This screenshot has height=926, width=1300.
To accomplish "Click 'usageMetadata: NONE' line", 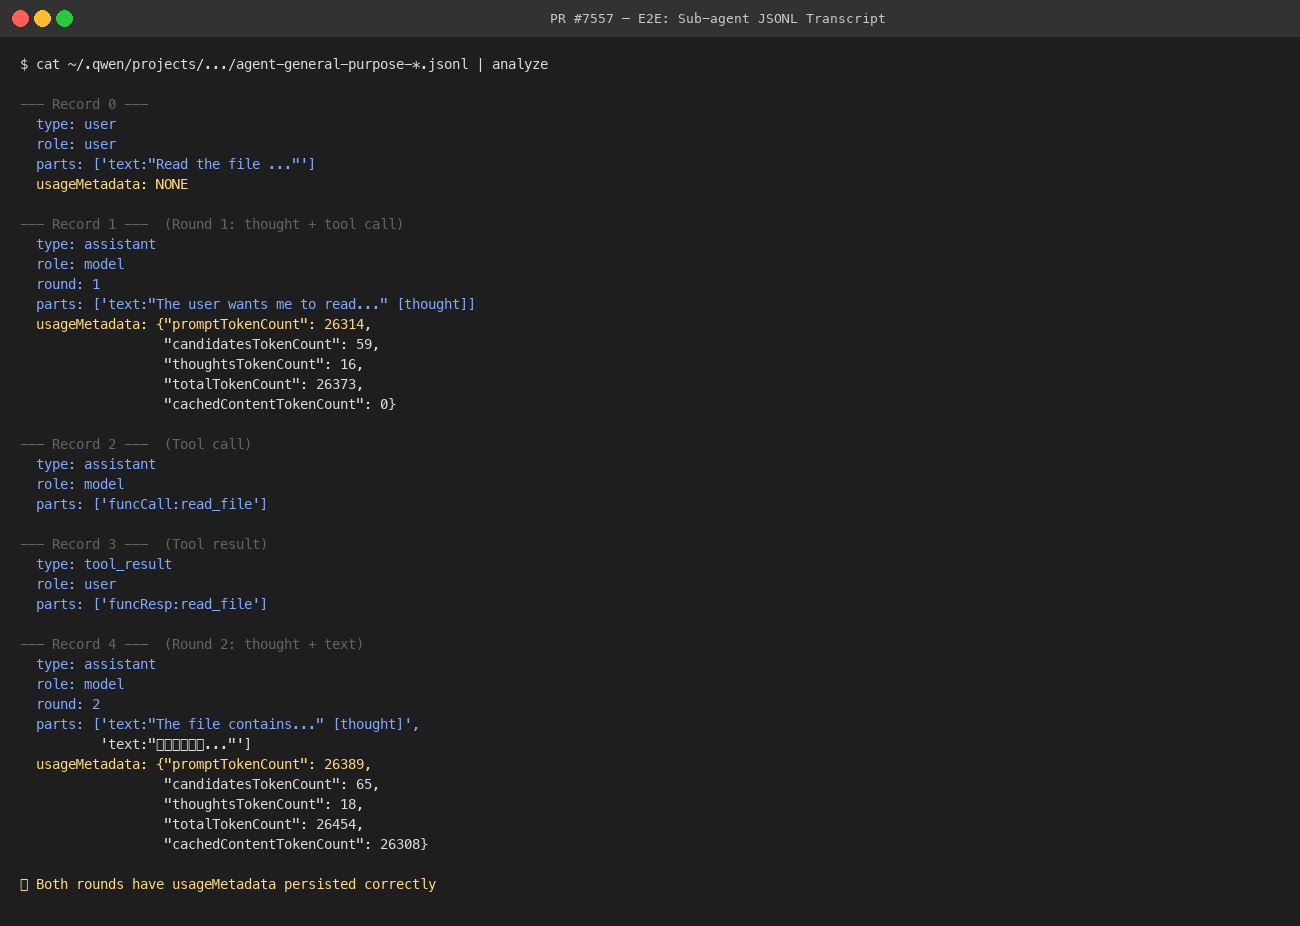I will pos(112,184).
